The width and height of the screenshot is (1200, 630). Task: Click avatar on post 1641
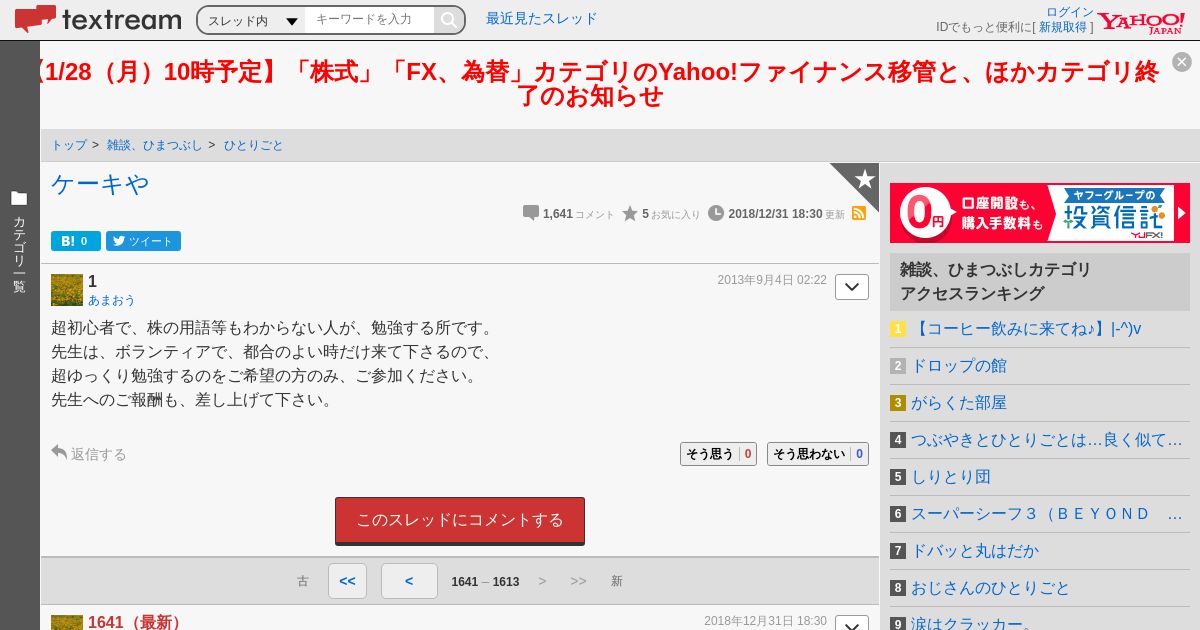tap(67, 622)
